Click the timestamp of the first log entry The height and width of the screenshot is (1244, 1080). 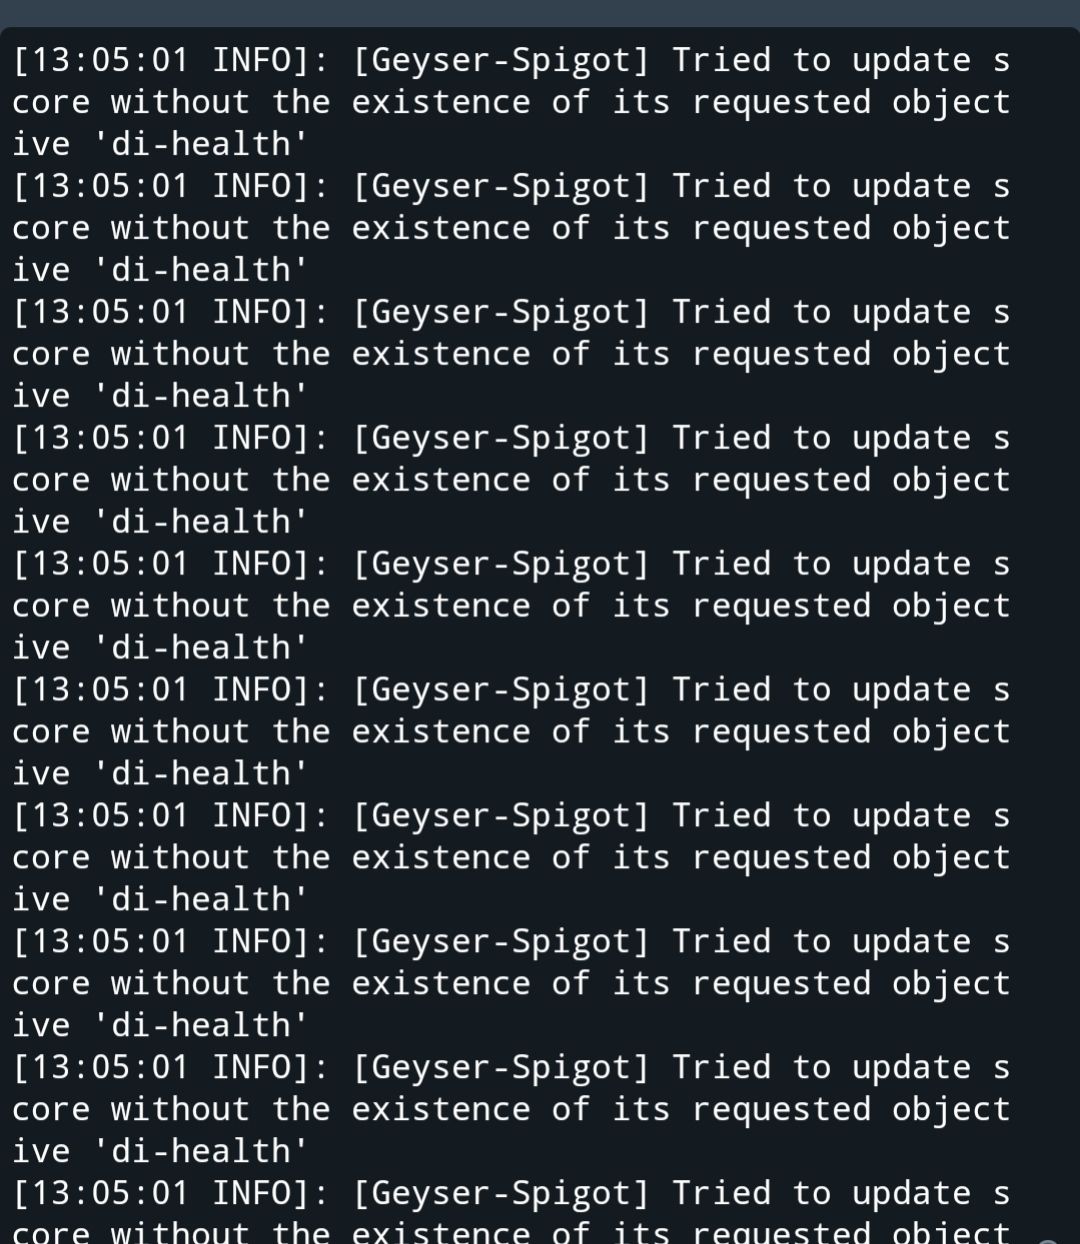(100, 61)
